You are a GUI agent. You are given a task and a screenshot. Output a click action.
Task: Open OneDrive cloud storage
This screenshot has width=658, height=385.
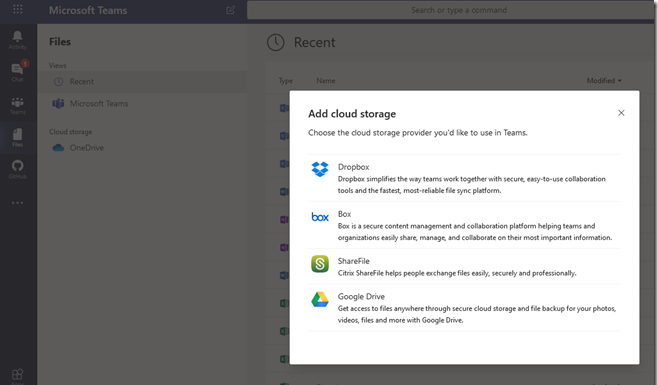coord(143,147)
